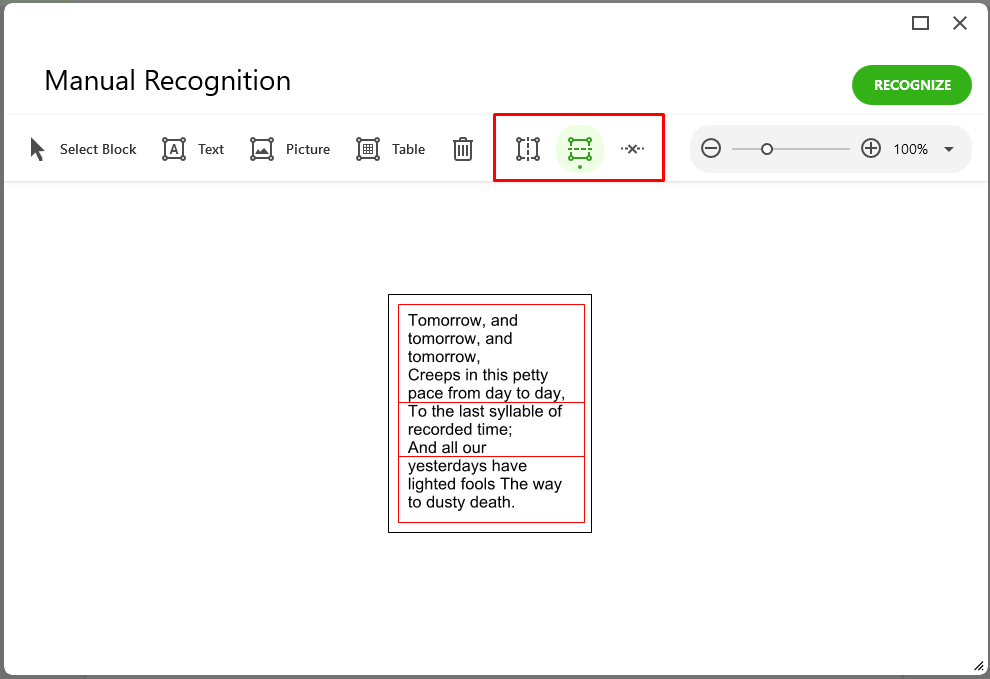This screenshot has width=990, height=679.
Task: Zoom out with the minus button
Action: [711, 149]
